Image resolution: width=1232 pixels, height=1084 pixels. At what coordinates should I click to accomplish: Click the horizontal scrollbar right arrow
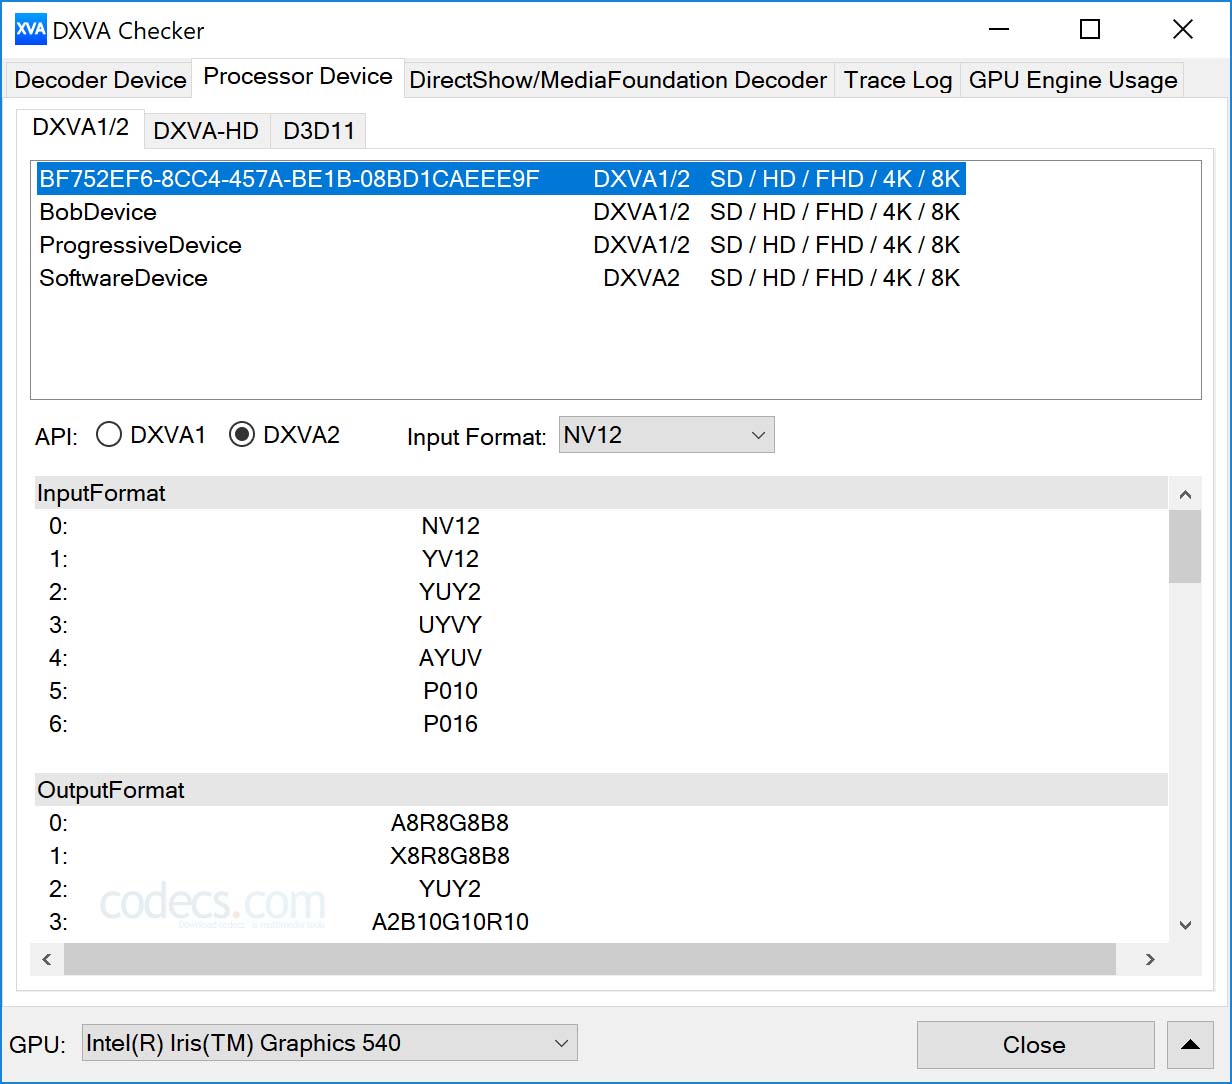coord(1150,959)
